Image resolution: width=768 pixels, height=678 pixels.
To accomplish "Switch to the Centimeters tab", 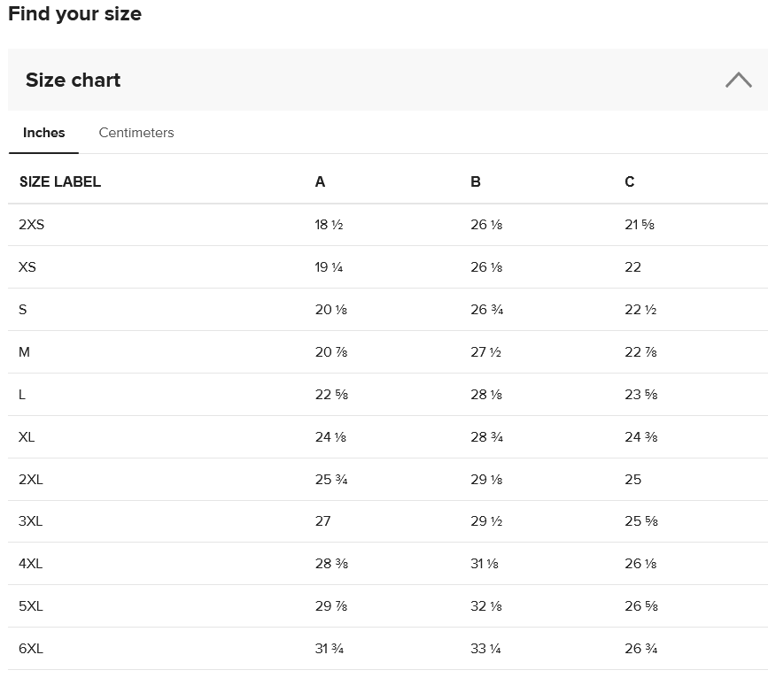I will pos(136,133).
